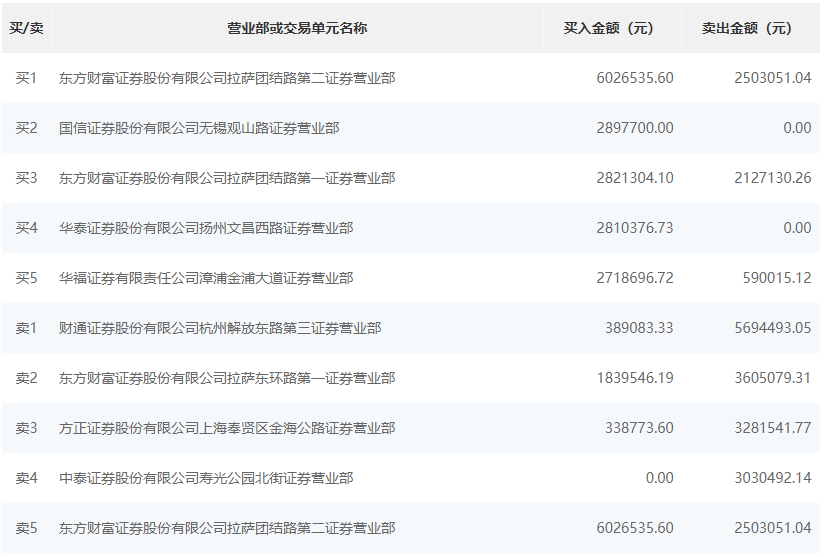This screenshot has width=825, height=557.
Task: Click sell amount 2127130.26
Action: coord(772,178)
